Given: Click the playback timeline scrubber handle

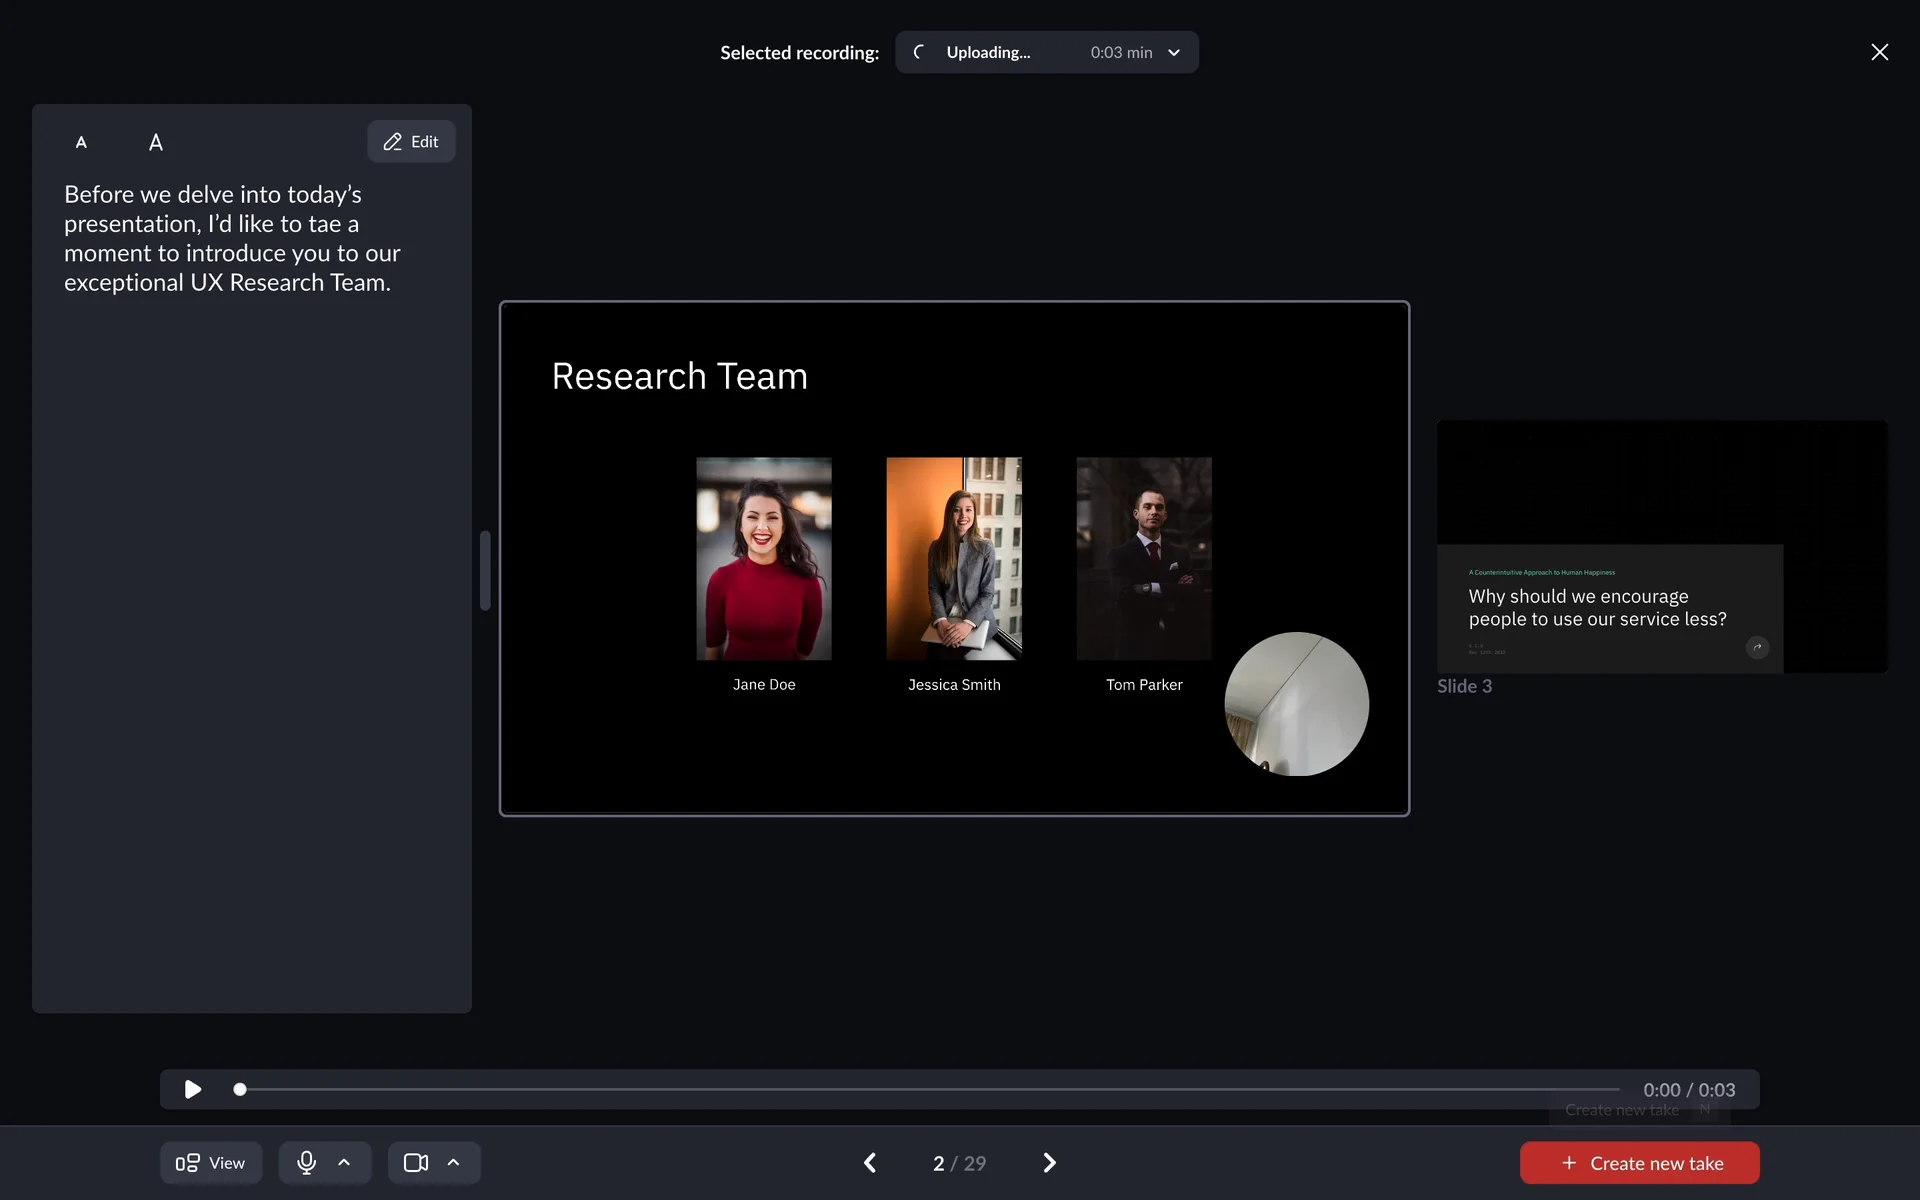Looking at the screenshot, I should coord(240,1089).
